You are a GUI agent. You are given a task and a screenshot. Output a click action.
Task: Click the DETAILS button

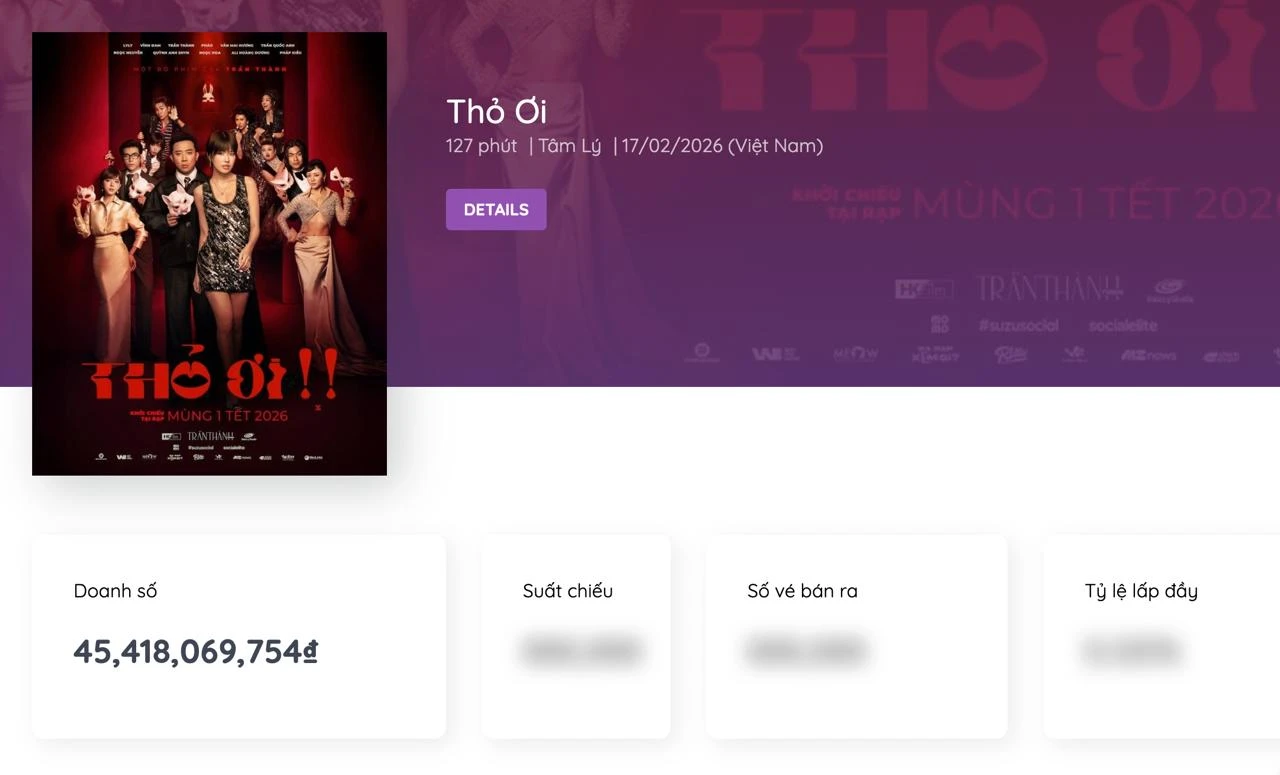pos(496,210)
